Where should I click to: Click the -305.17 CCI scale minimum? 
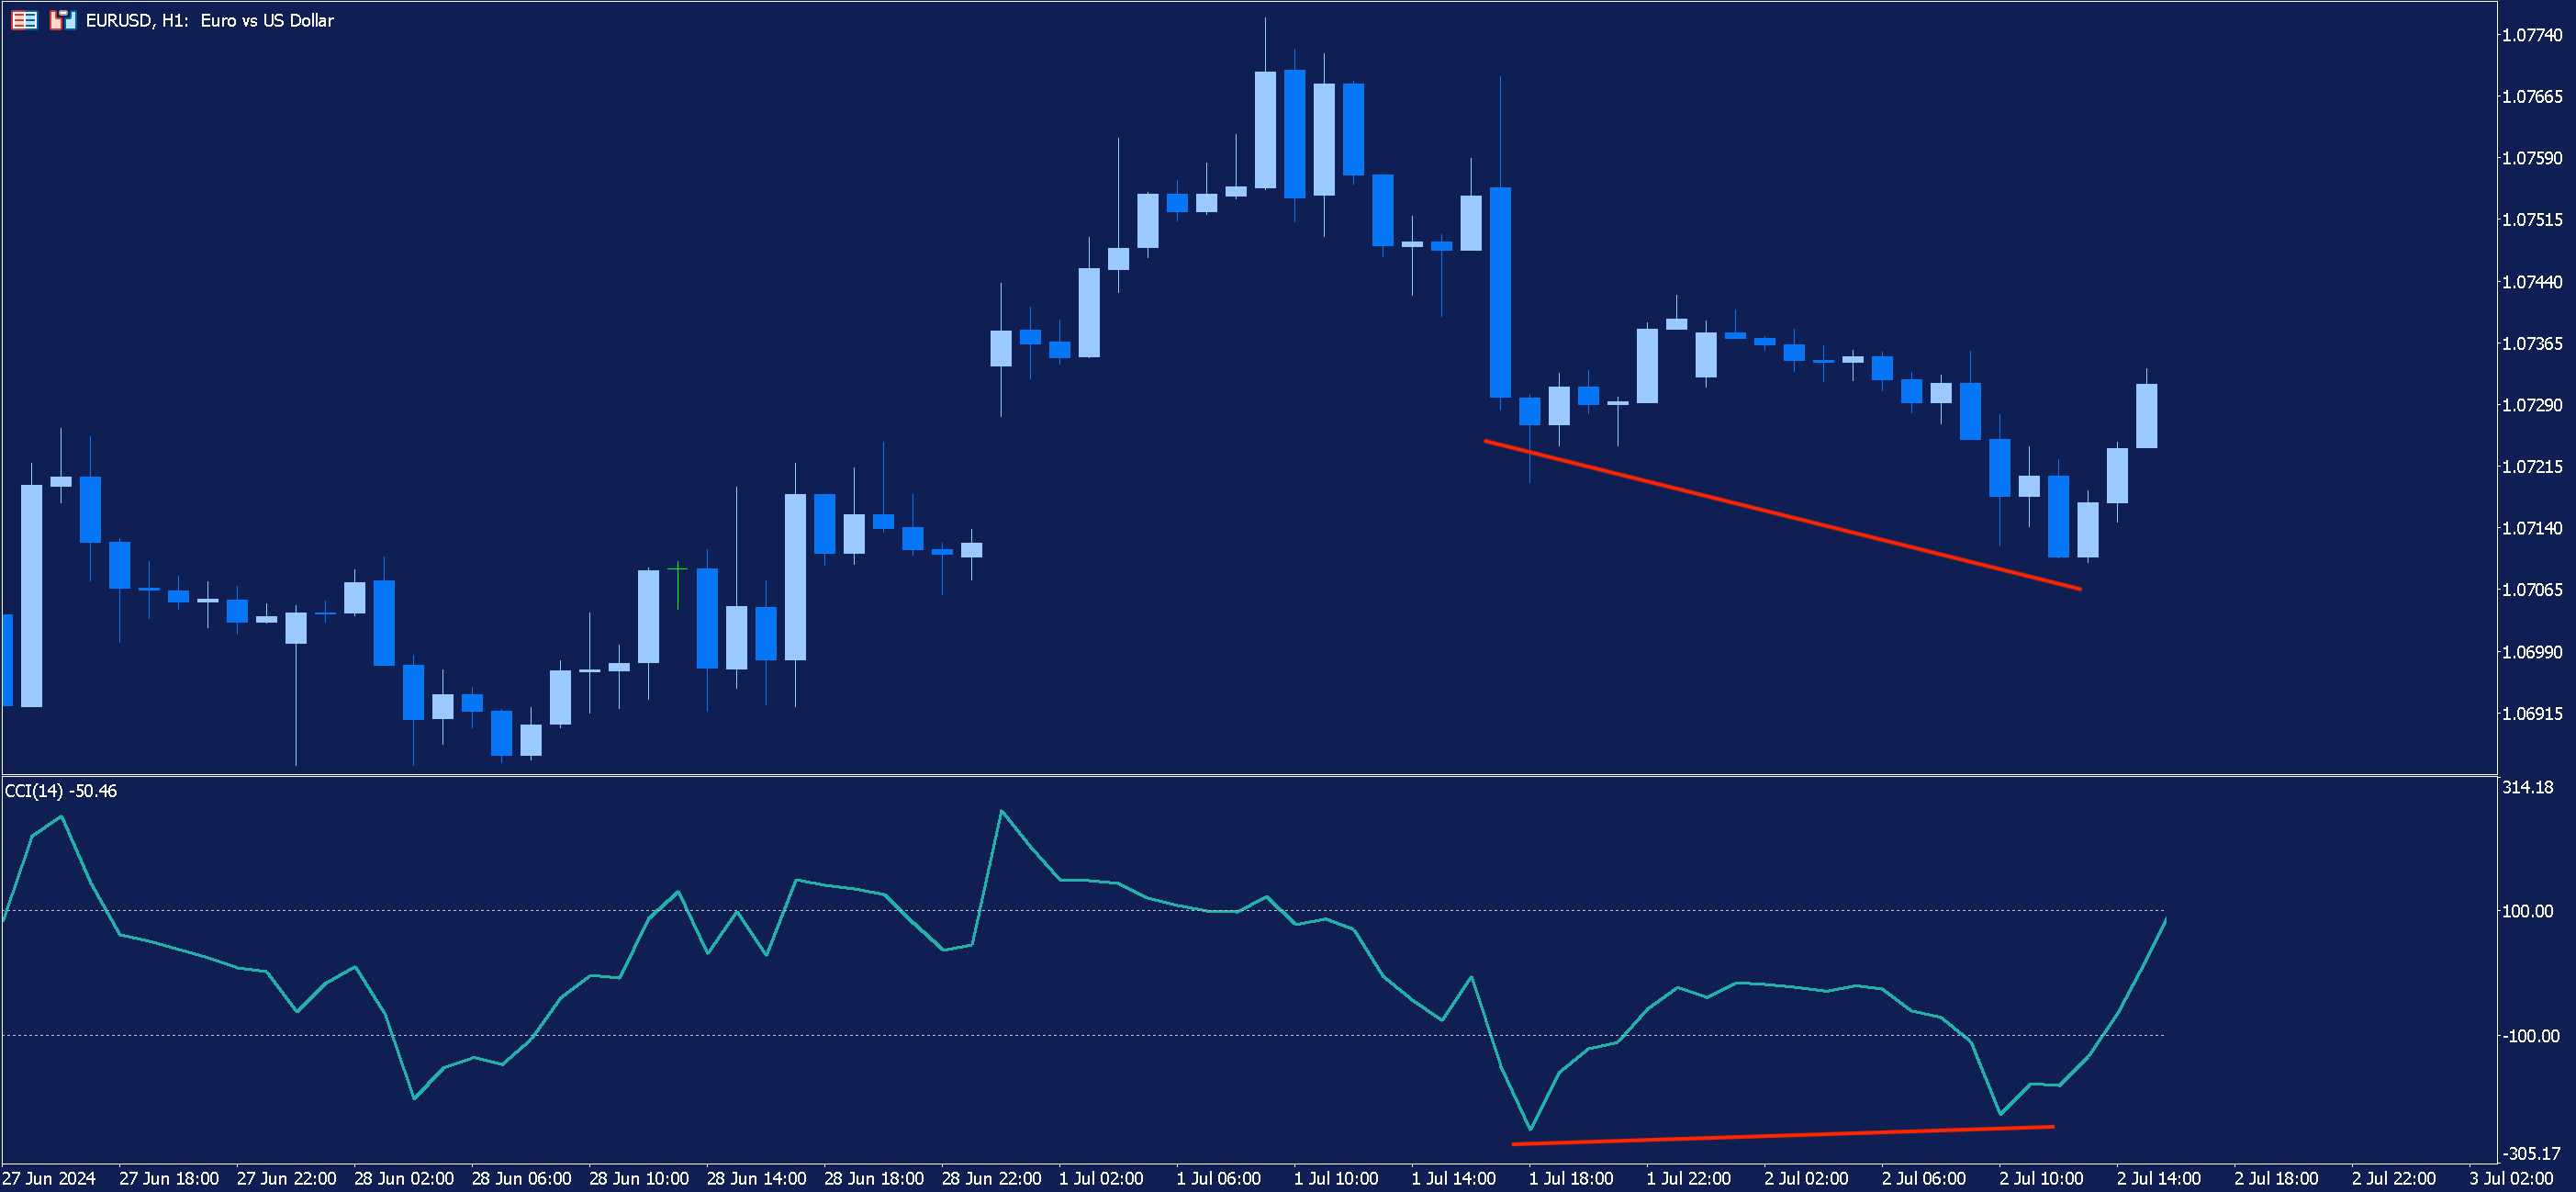2530,1153
